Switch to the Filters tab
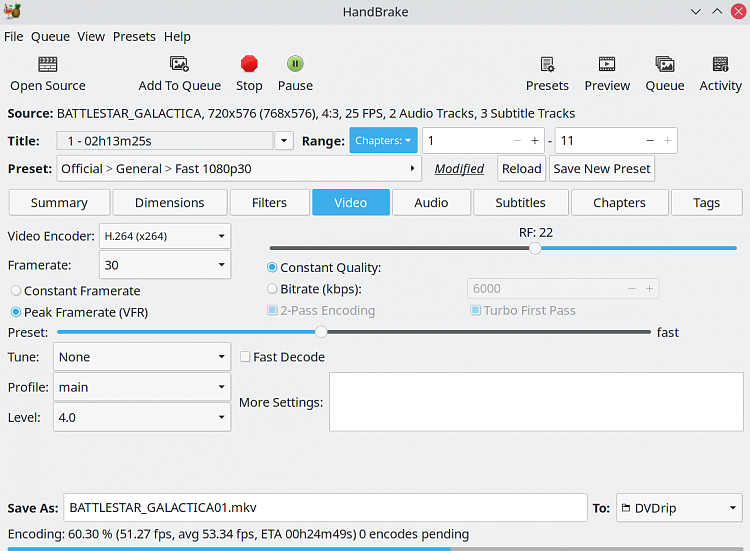The width and height of the screenshot is (750, 551). tap(269, 203)
